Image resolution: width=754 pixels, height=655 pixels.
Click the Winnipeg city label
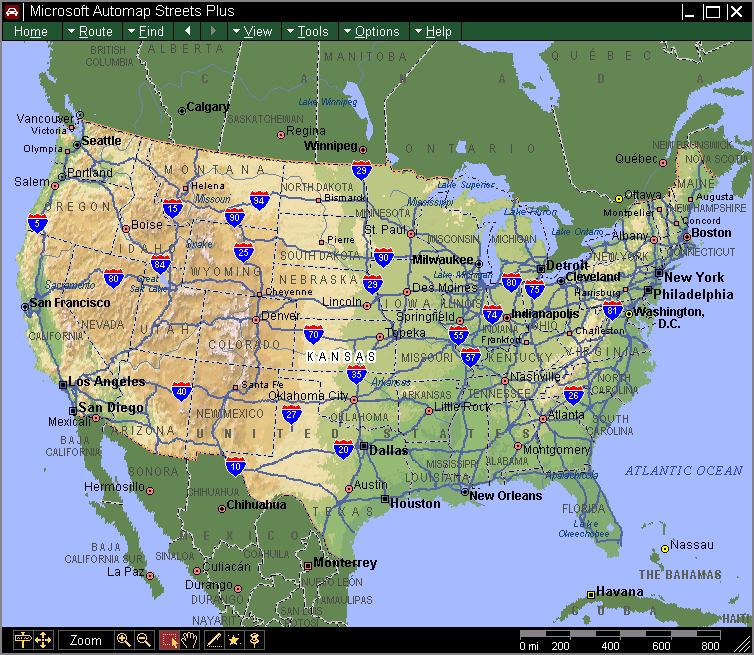click(331, 145)
